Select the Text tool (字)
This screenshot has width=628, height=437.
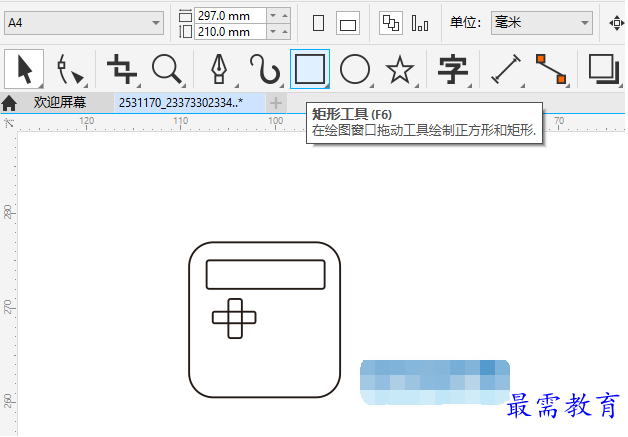tap(453, 69)
